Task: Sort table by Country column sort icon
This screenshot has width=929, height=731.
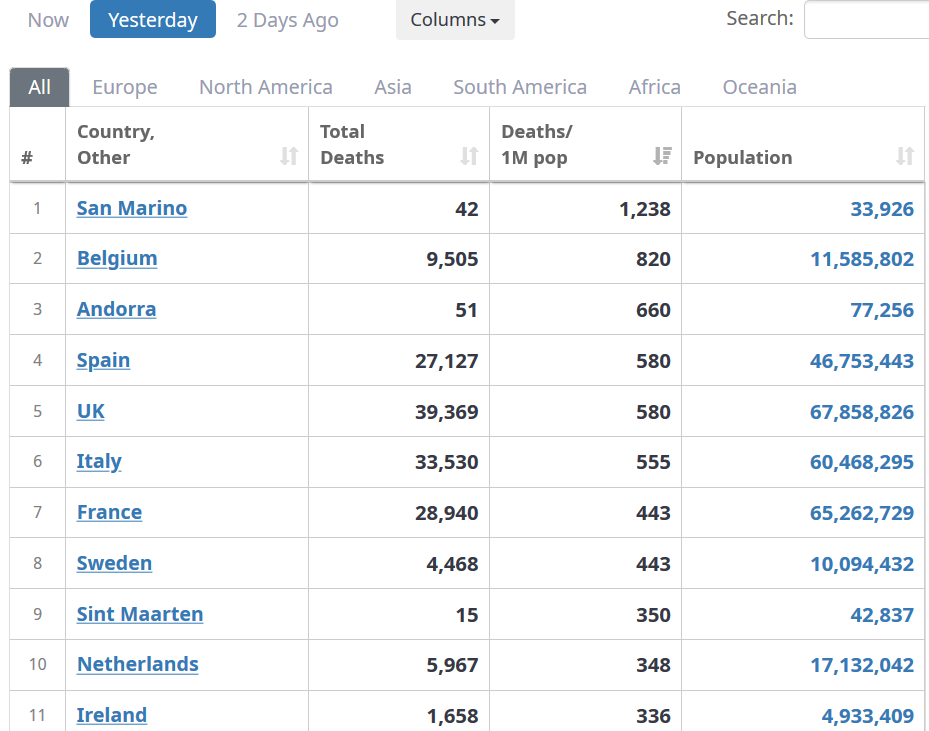Action: pyautogui.click(x=289, y=156)
